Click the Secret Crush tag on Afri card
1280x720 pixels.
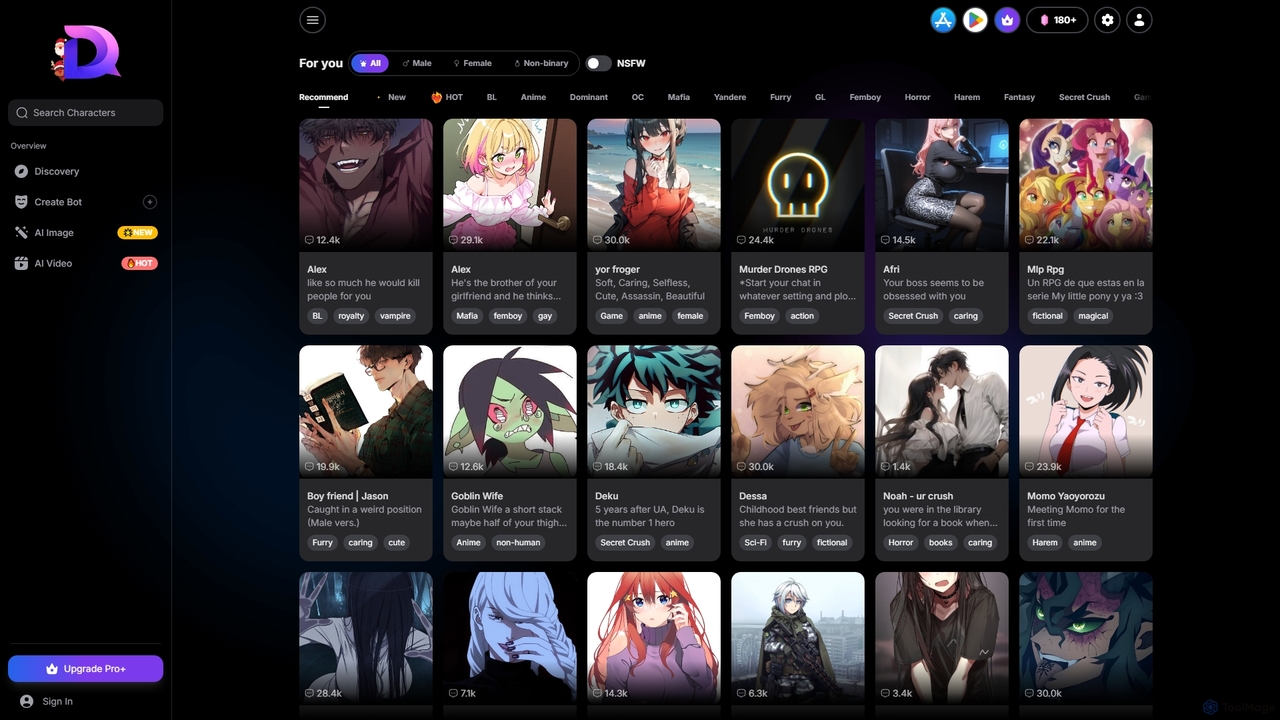click(913, 316)
